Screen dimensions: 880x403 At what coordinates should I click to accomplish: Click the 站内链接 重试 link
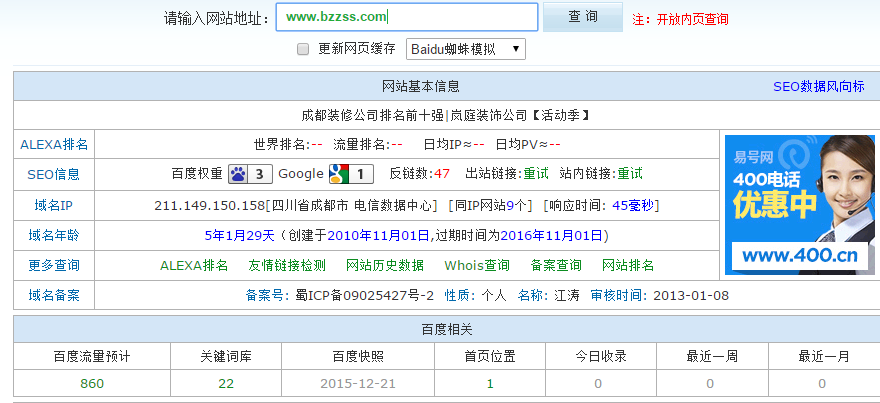click(x=629, y=174)
